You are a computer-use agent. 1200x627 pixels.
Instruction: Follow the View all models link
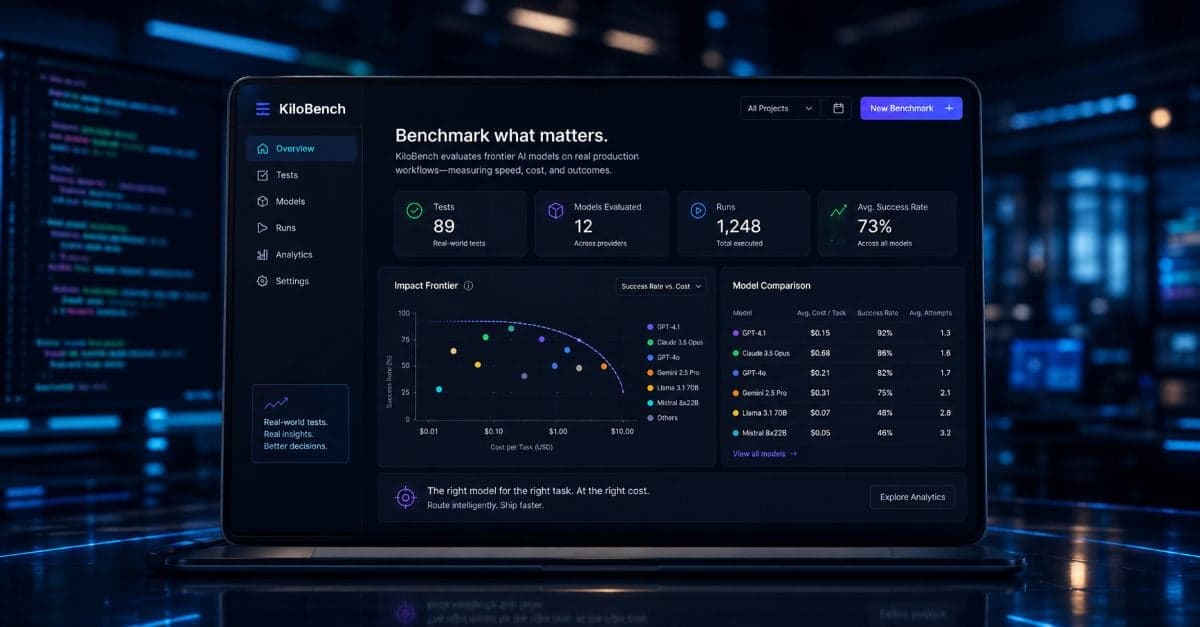pos(765,454)
